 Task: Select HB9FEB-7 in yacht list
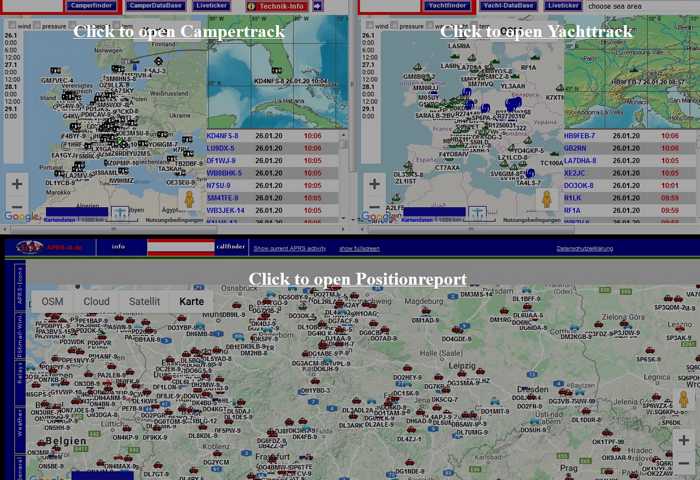(x=579, y=136)
